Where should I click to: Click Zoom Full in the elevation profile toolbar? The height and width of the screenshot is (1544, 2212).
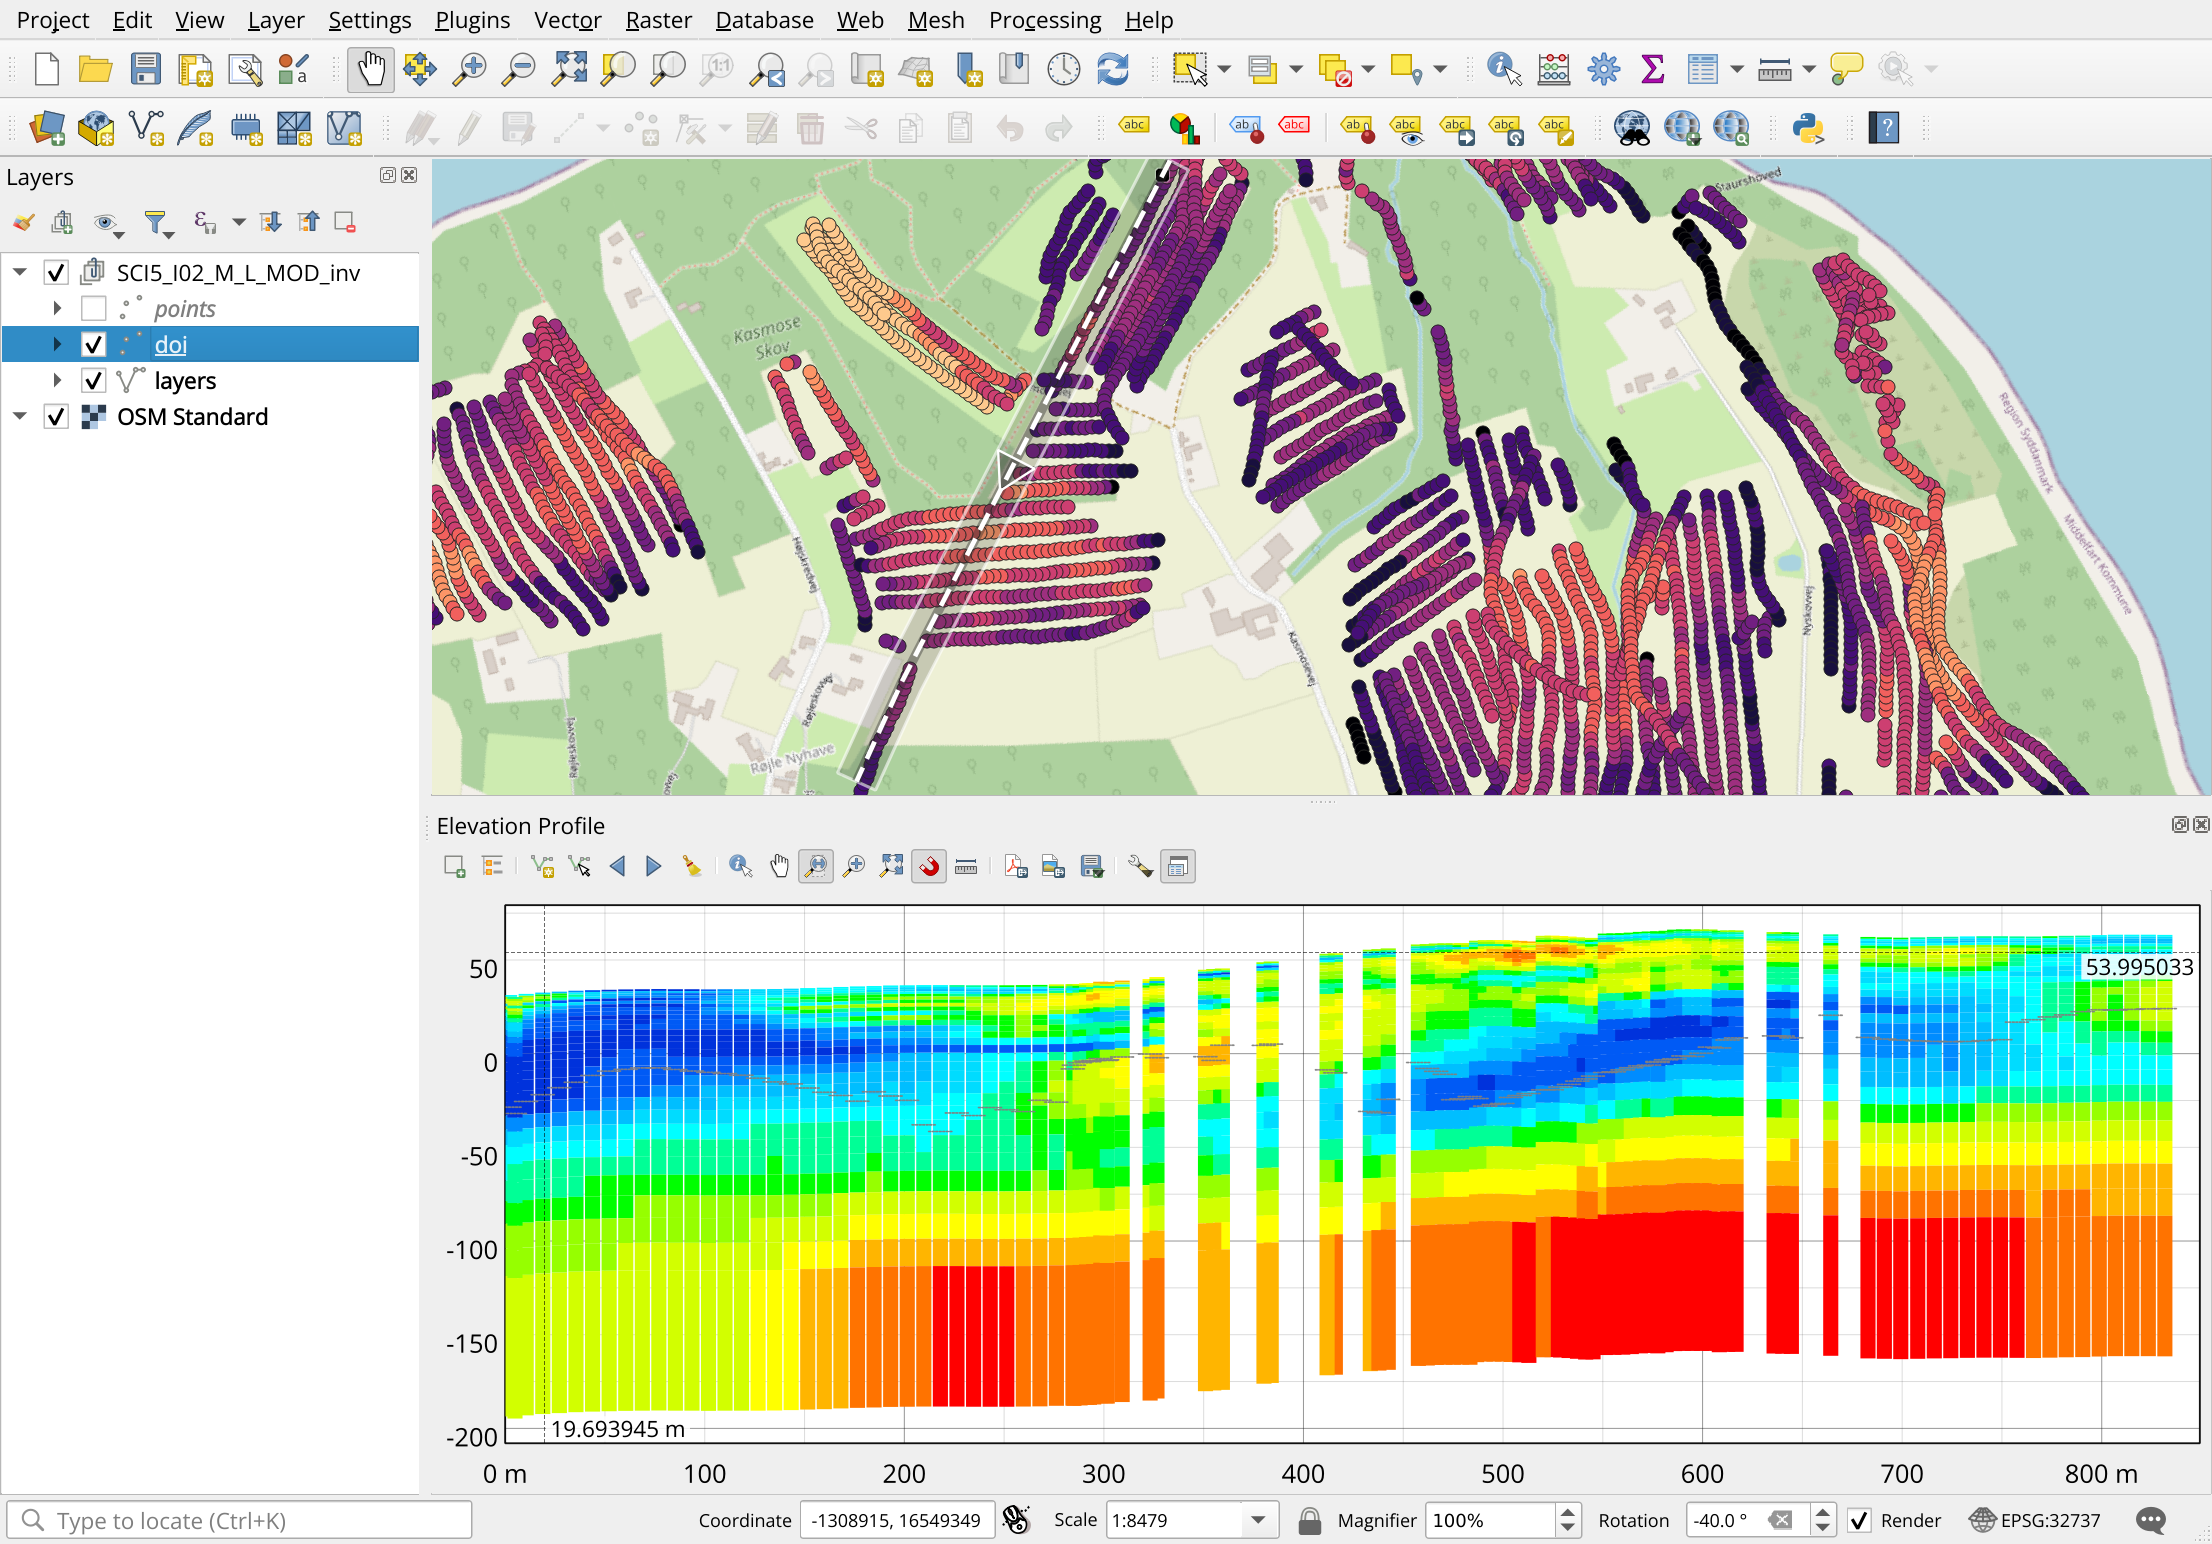click(891, 867)
